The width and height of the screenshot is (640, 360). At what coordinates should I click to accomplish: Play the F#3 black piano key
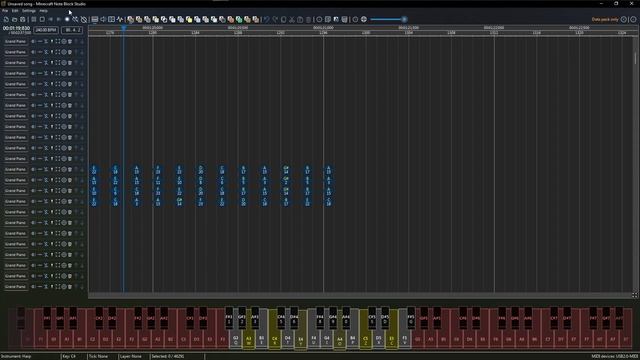coord(229,318)
